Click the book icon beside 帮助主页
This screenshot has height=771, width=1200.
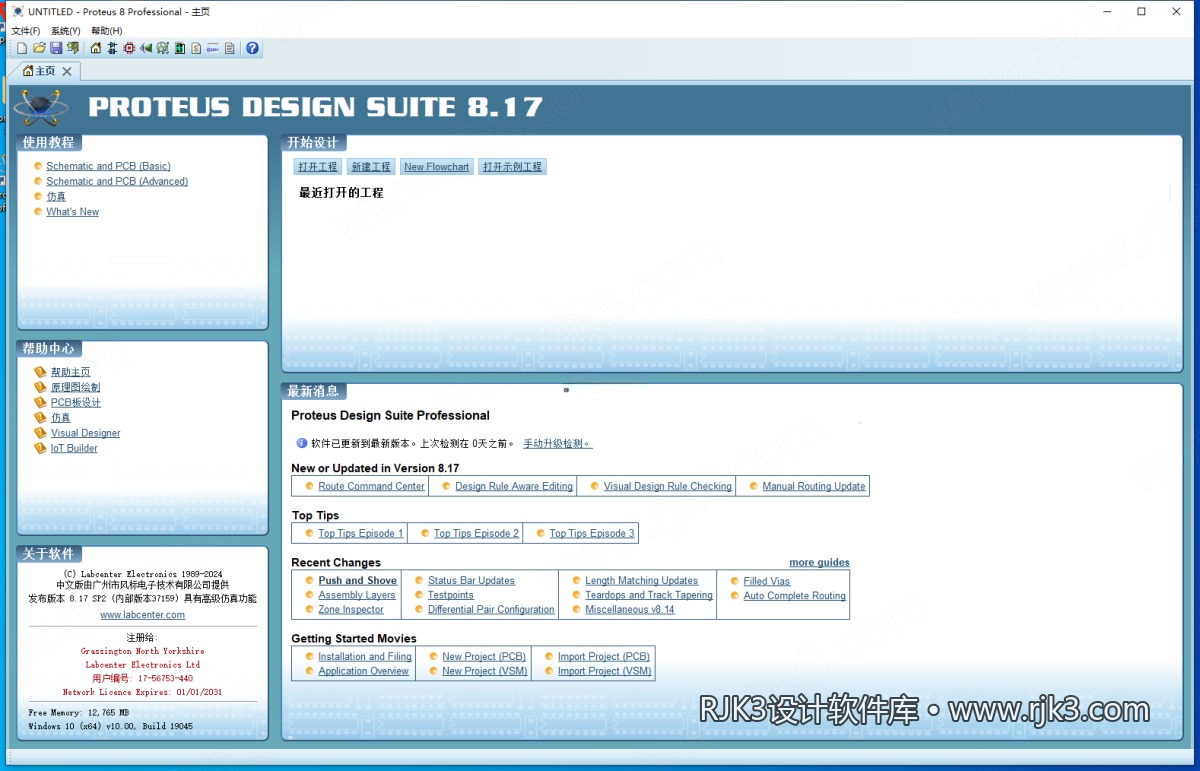[x=40, y=372]
